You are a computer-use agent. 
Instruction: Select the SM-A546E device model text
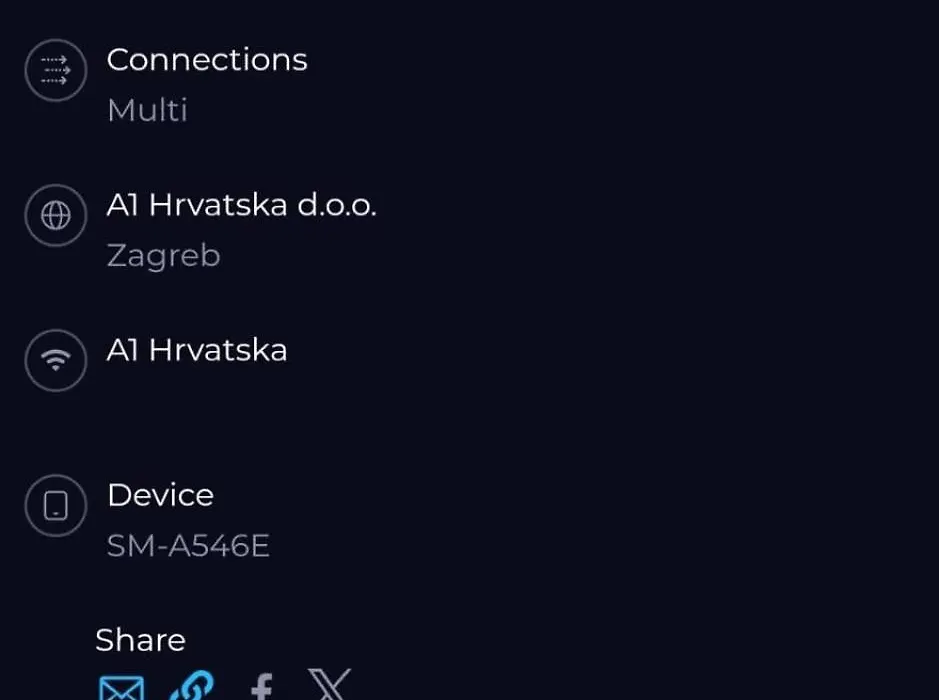(188, 546)
